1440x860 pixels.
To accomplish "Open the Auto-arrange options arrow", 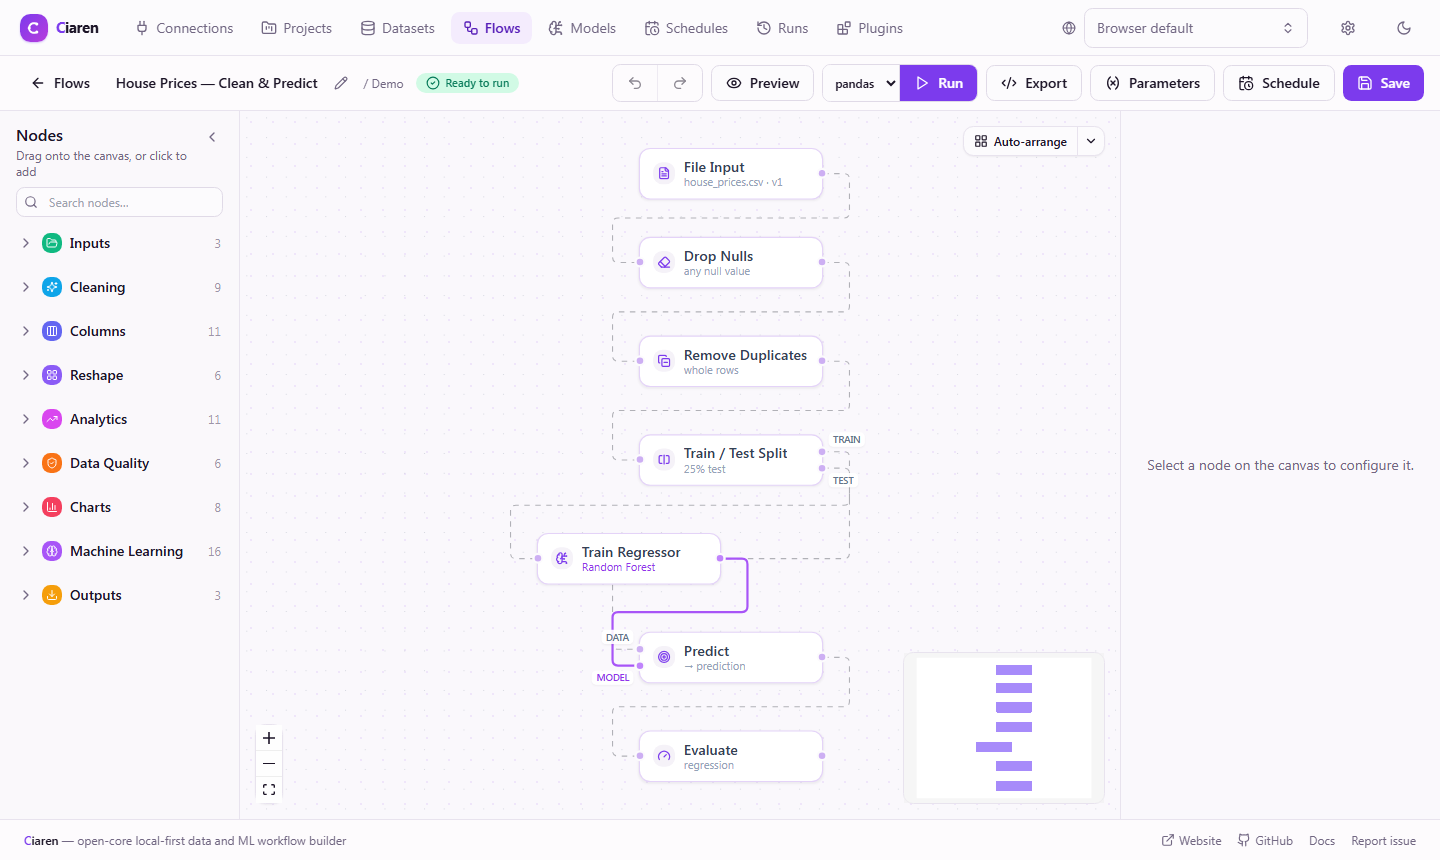I will (1091, 141).
